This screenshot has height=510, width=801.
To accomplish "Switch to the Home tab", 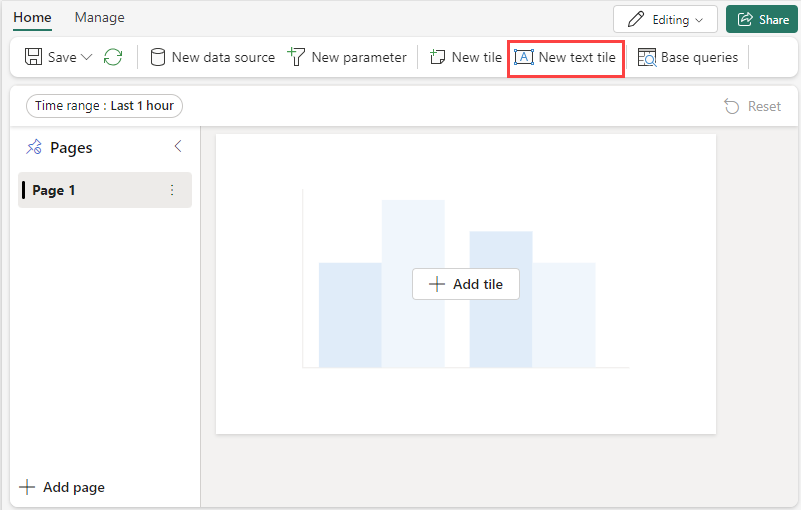I will pyautogui.click(x=32, y=18).
